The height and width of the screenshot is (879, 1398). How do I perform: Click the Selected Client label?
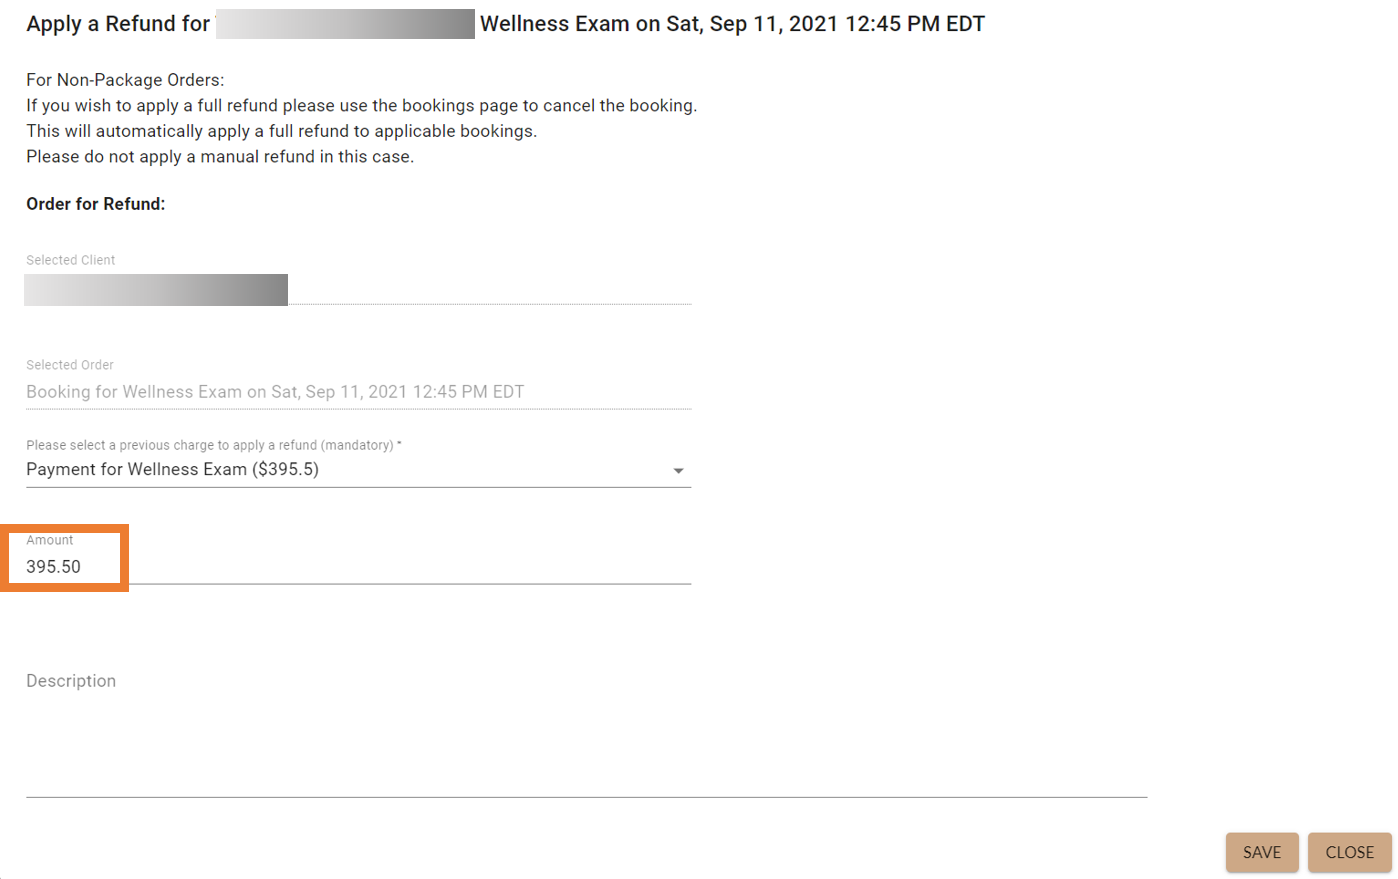tap(71, 260)
